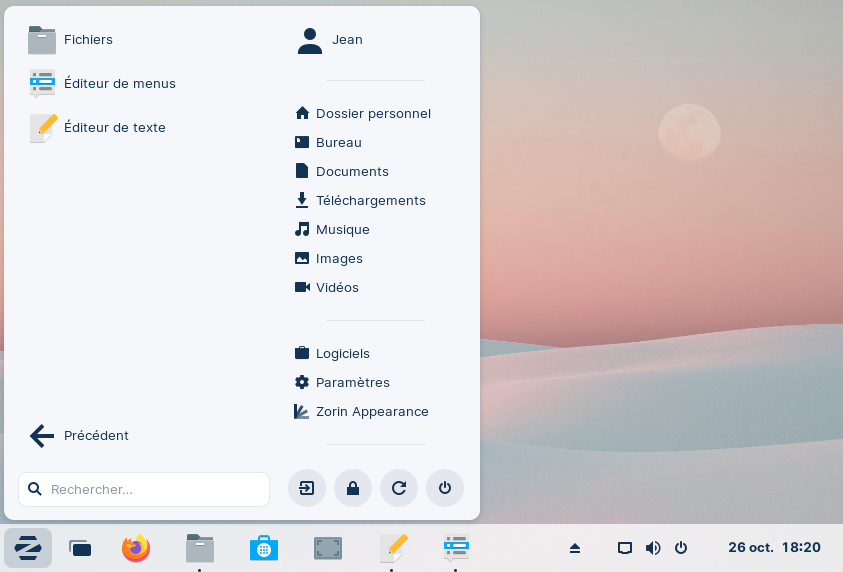Open the volume control in system tray
Viewport: 843px width, 572px height.
(x=653, y=548)
